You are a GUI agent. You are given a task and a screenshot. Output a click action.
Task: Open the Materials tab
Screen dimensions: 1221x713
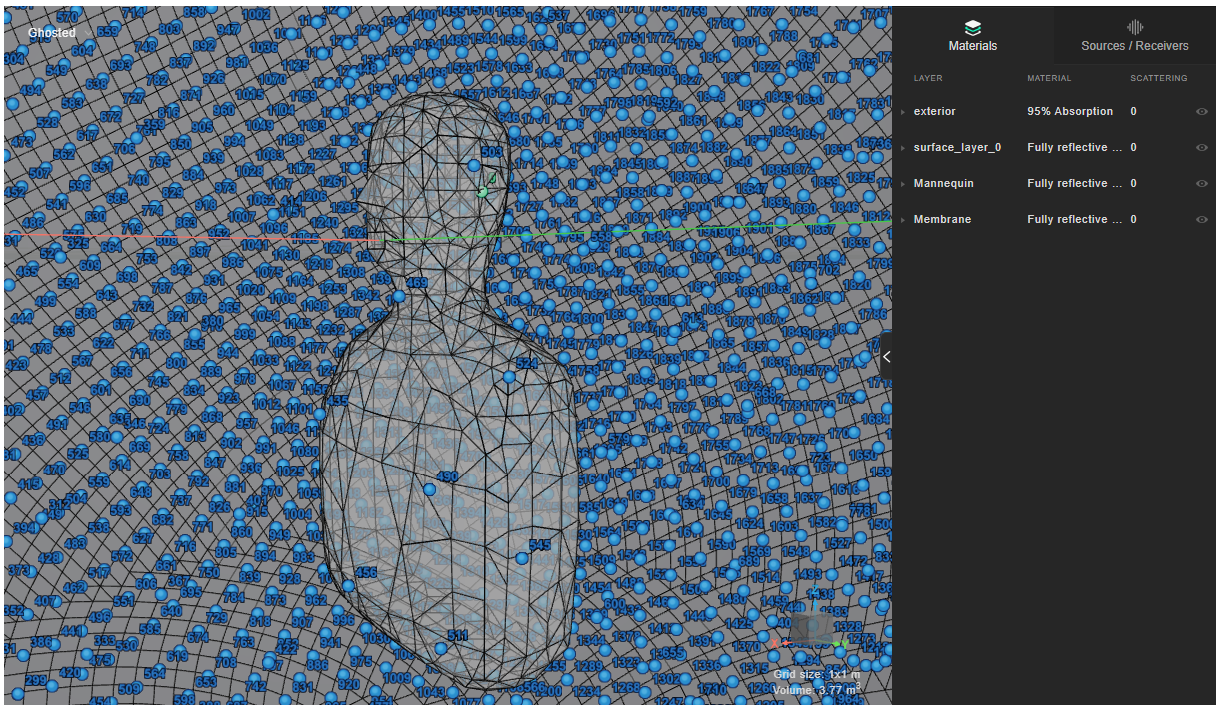pos(972,35)
